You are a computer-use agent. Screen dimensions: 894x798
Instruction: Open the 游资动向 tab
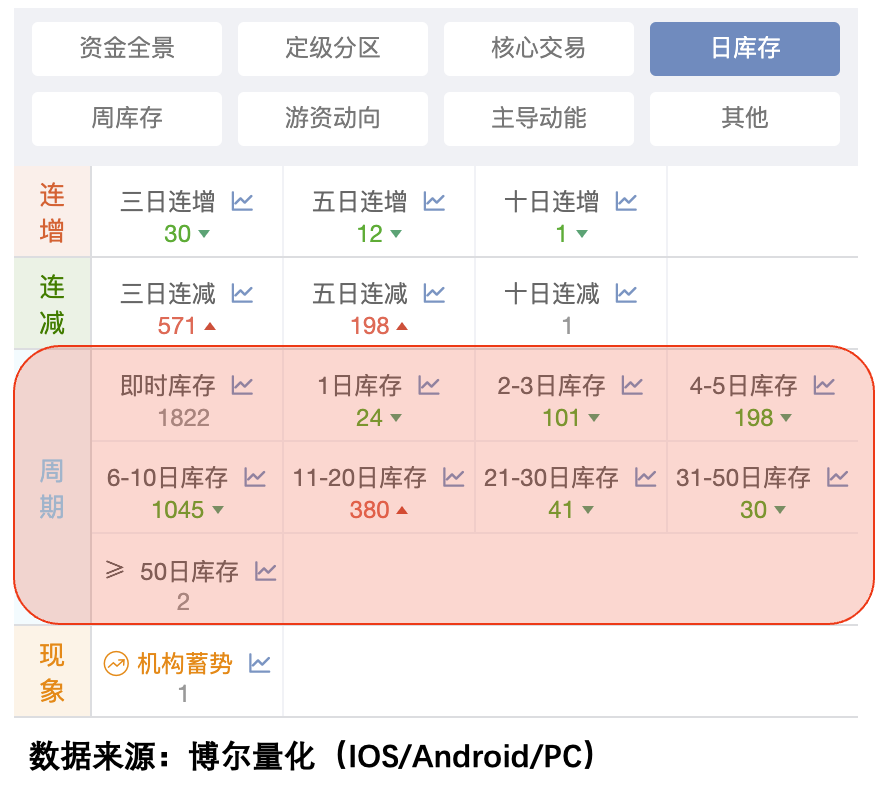pos(333,119)
